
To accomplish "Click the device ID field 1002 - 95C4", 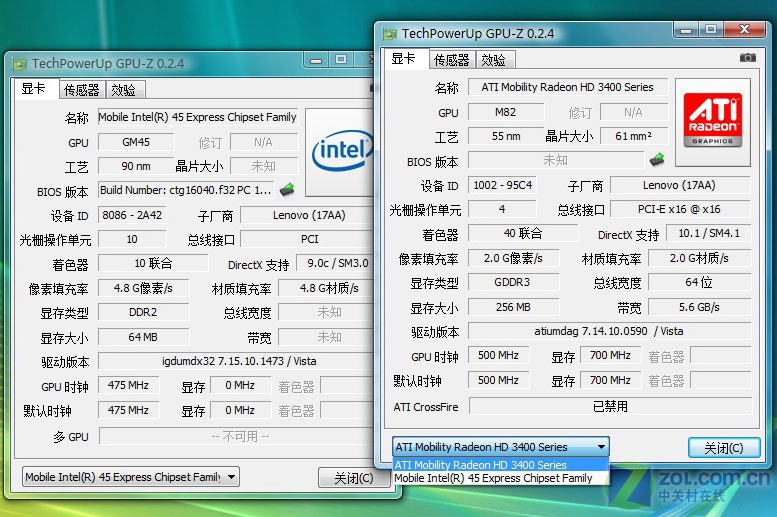I will click(502, 185).
